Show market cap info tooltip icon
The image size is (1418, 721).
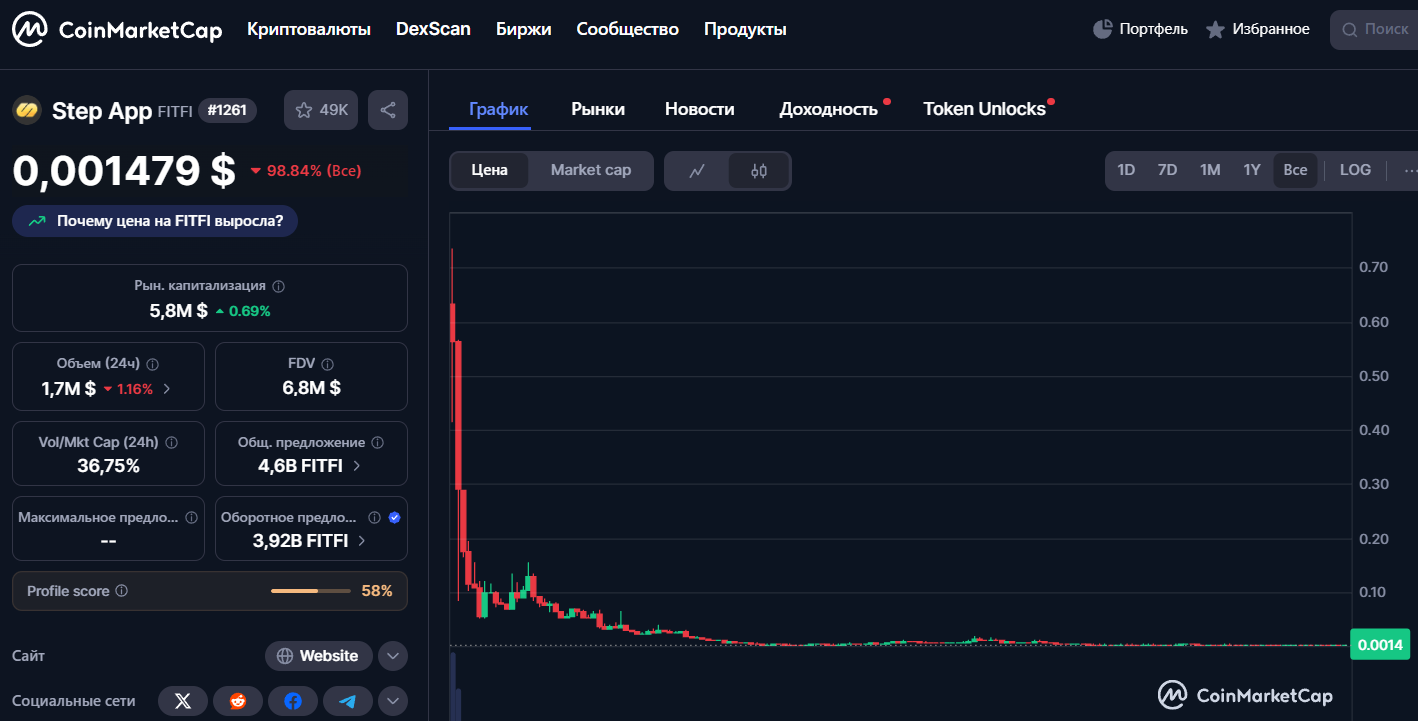(279, 286)
